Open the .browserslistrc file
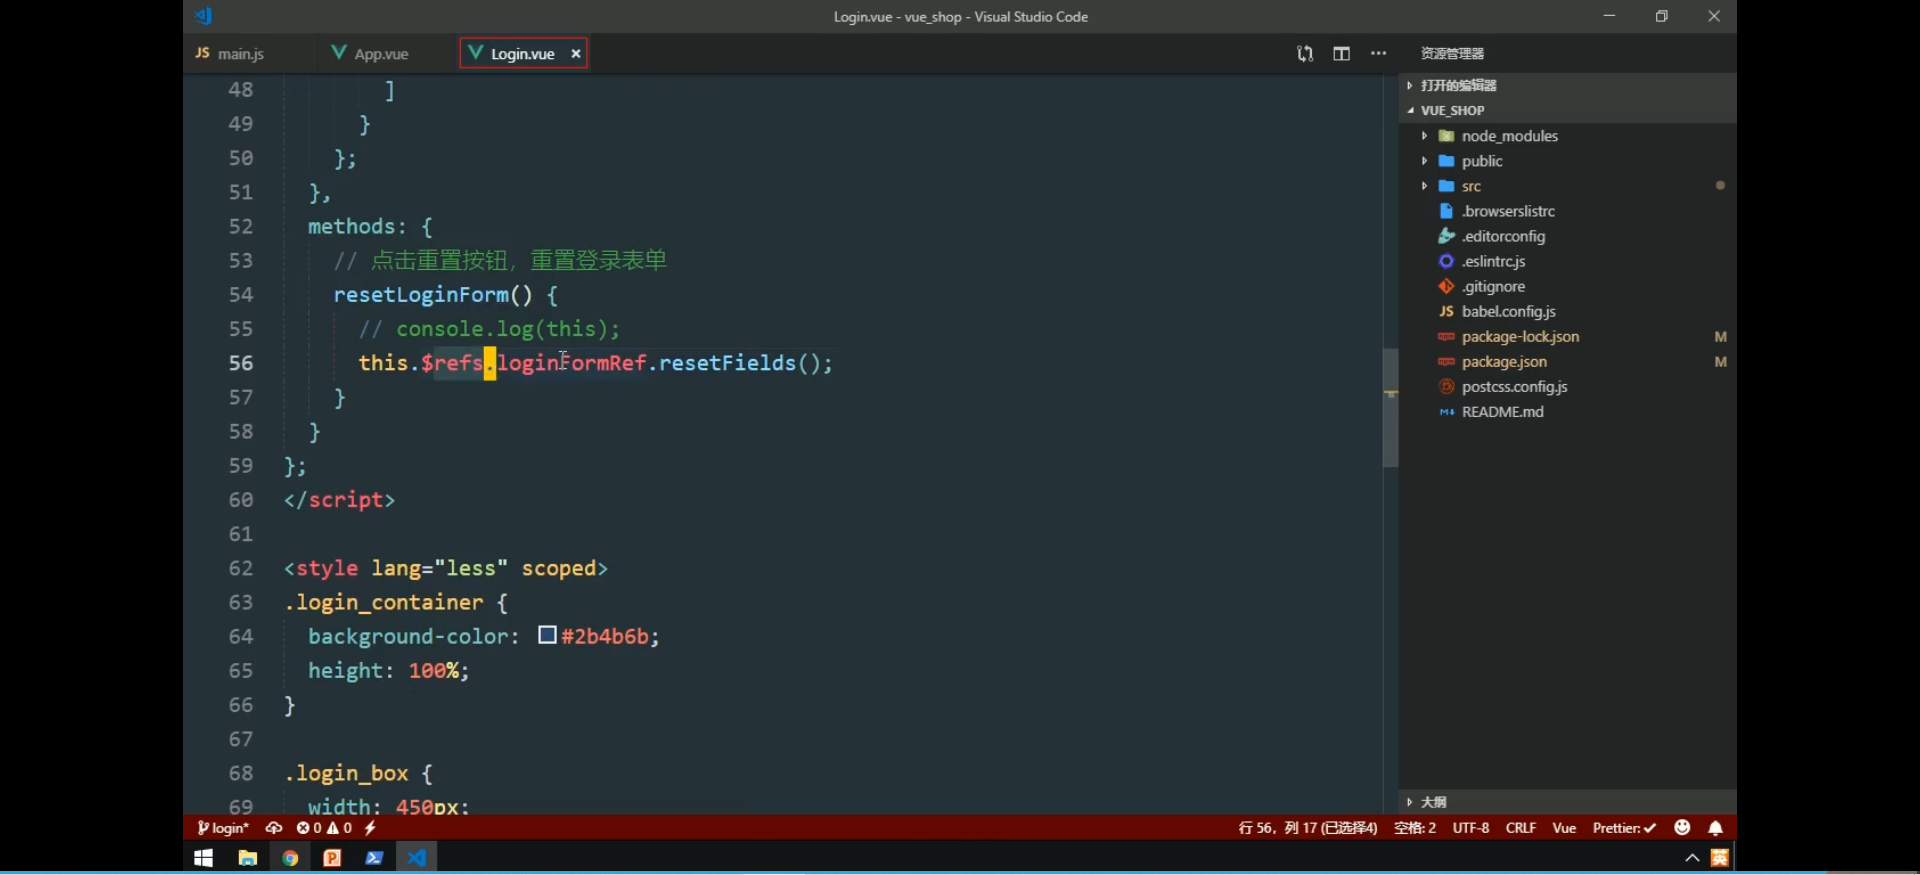The height and width of the screenshot is (875, 1920). click(1567, 211)
